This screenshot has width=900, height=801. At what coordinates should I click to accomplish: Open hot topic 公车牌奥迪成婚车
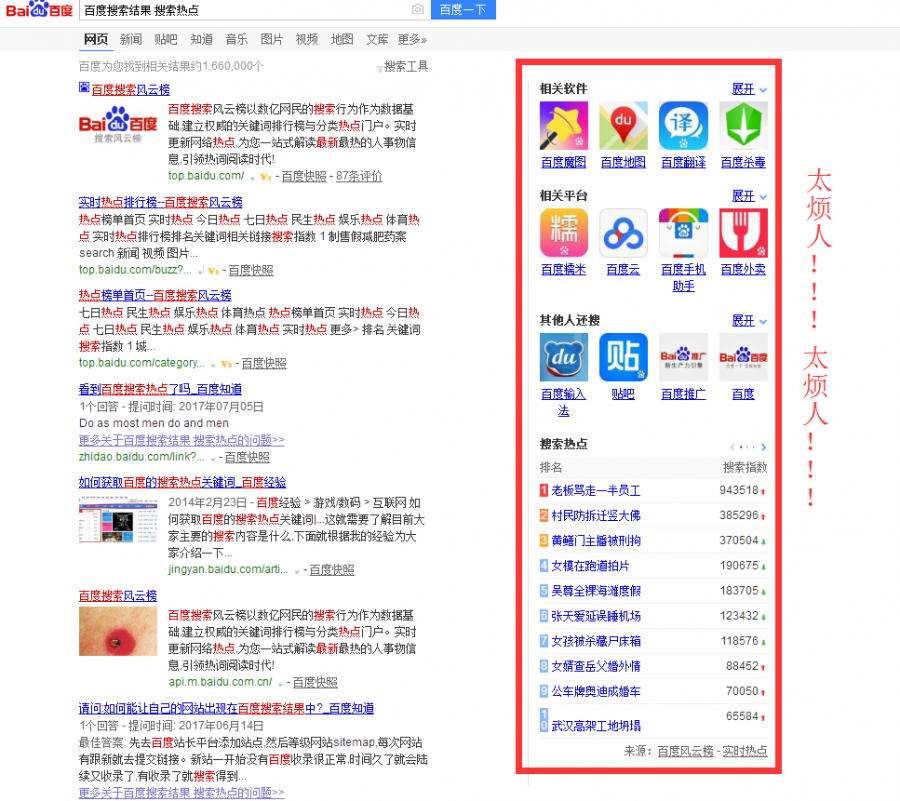pos(596,692)
